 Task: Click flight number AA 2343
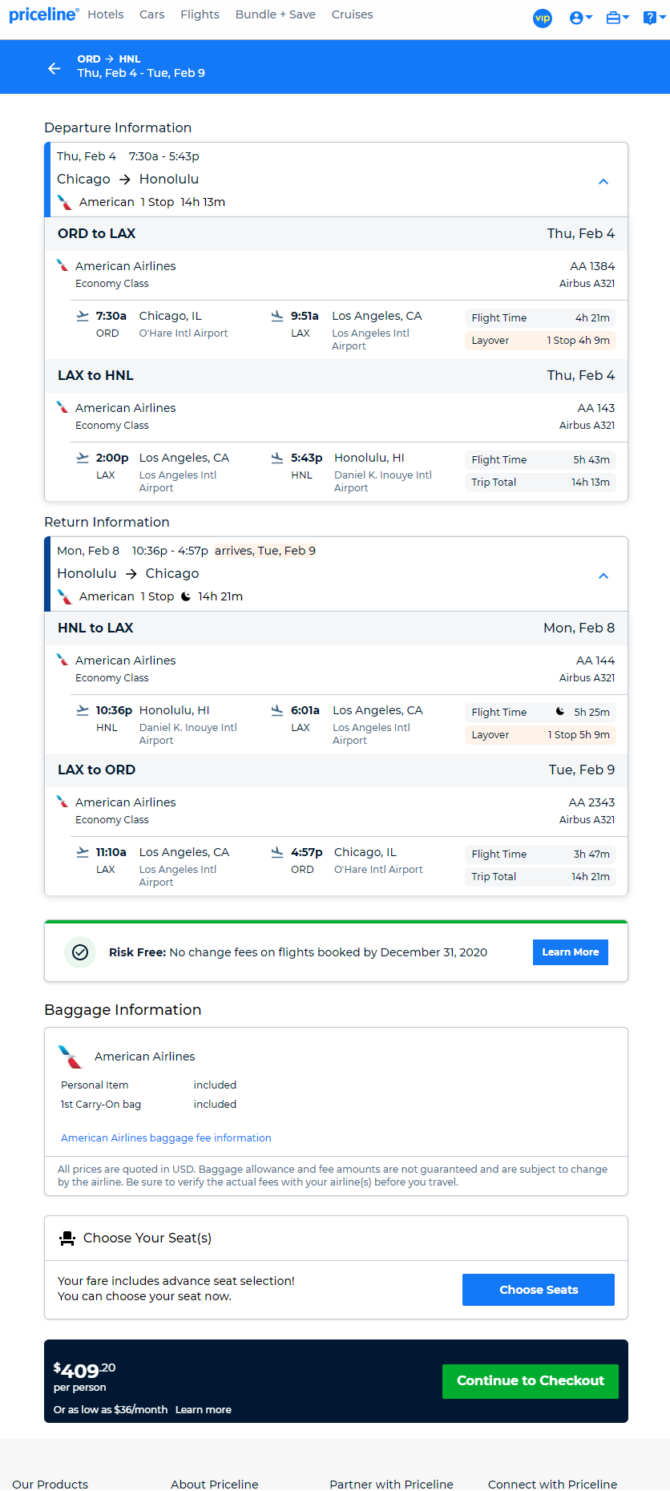[x=592, y=802]
